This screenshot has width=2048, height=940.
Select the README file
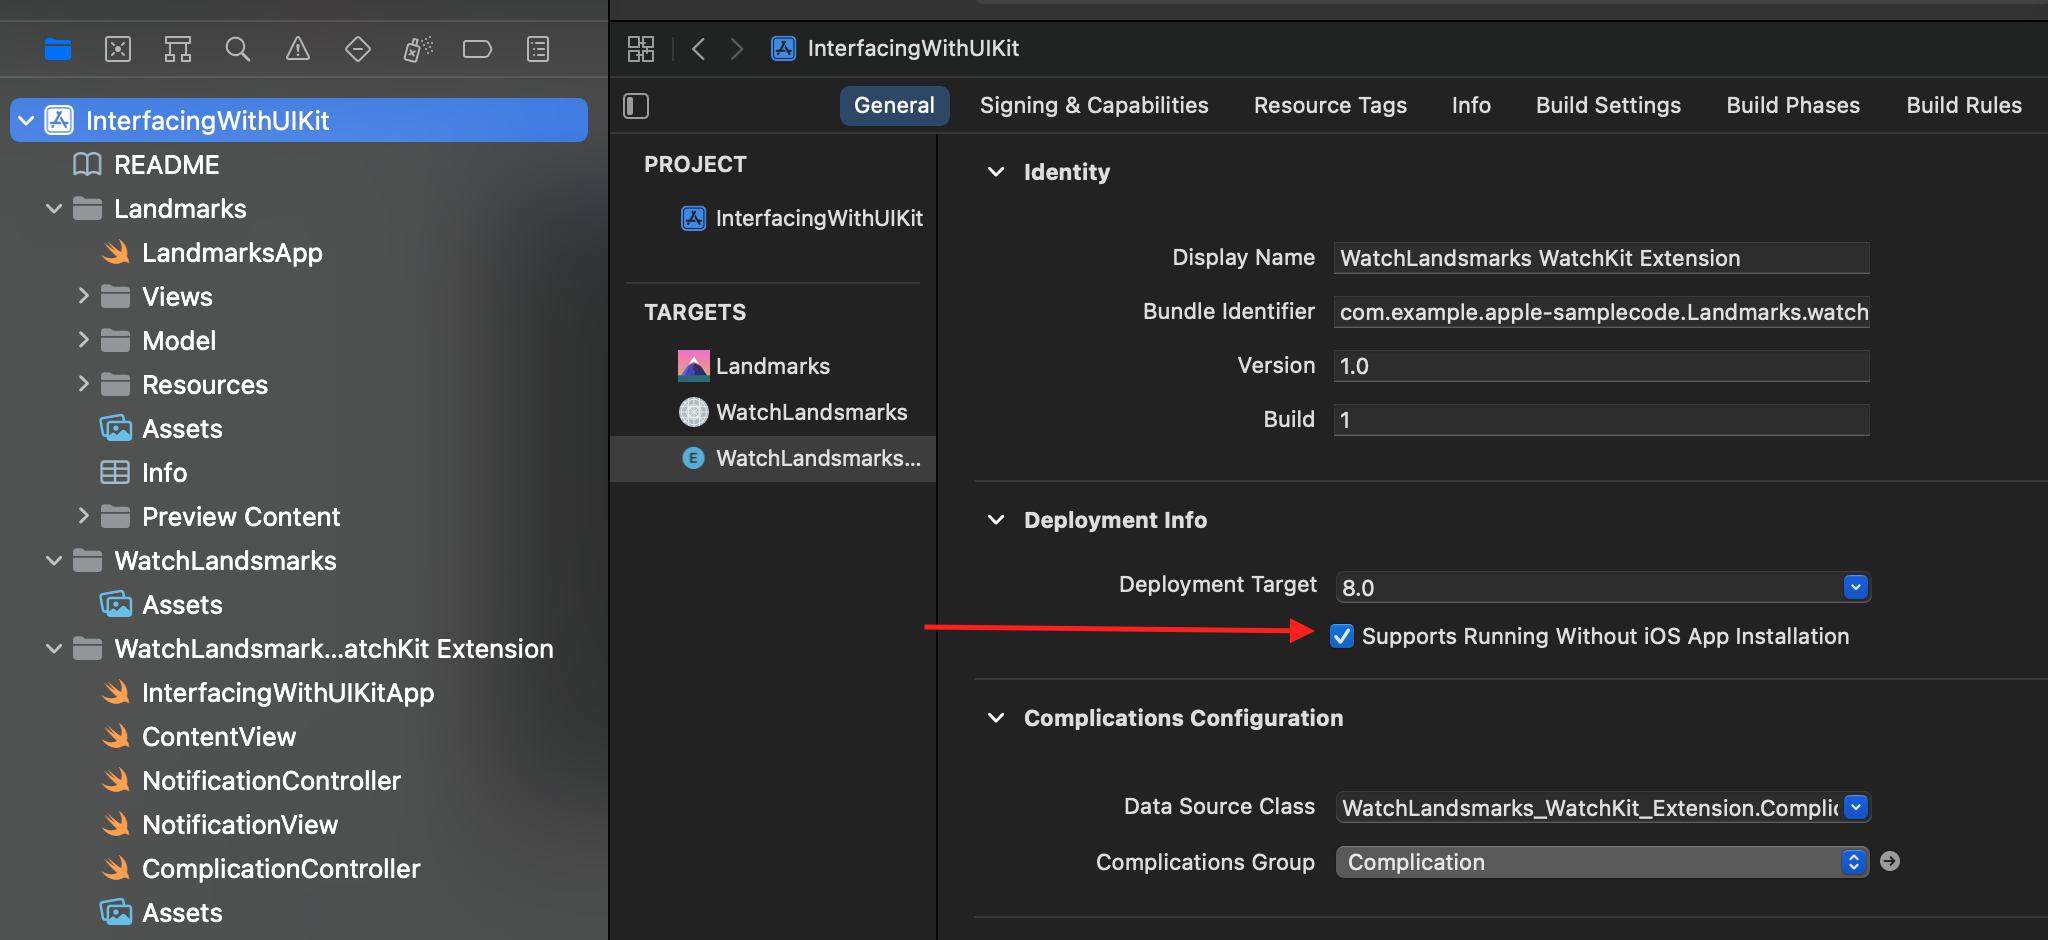166,165
